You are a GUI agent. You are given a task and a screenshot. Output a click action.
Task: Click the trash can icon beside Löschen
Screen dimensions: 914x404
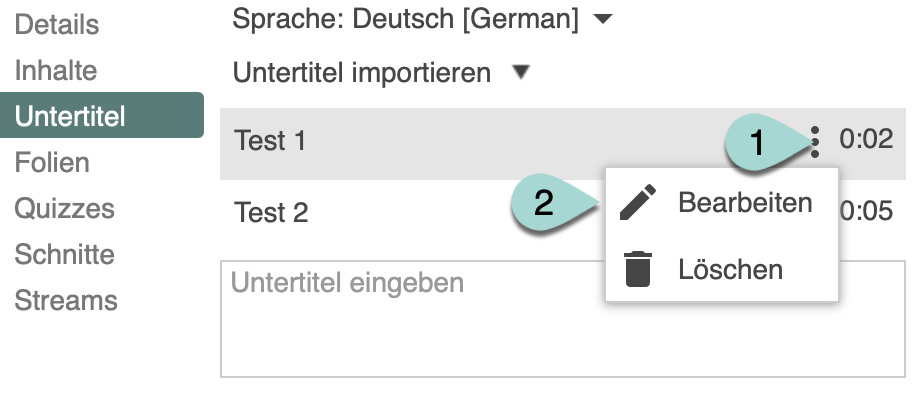coord(636,269)
